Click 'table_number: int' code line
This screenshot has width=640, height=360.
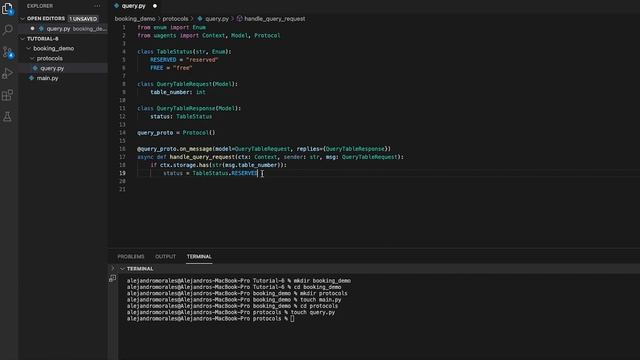[178, 92]
